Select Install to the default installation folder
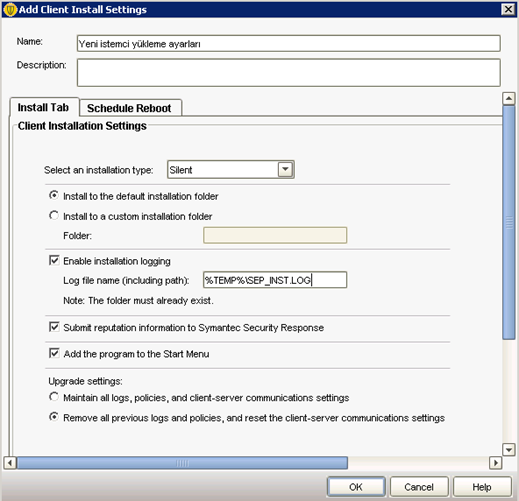This screenshot has width=519, height=501. click(54, 195)
